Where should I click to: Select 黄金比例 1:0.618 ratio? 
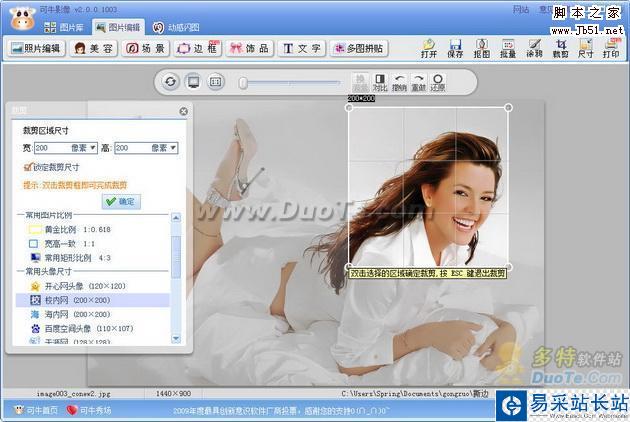70,229
